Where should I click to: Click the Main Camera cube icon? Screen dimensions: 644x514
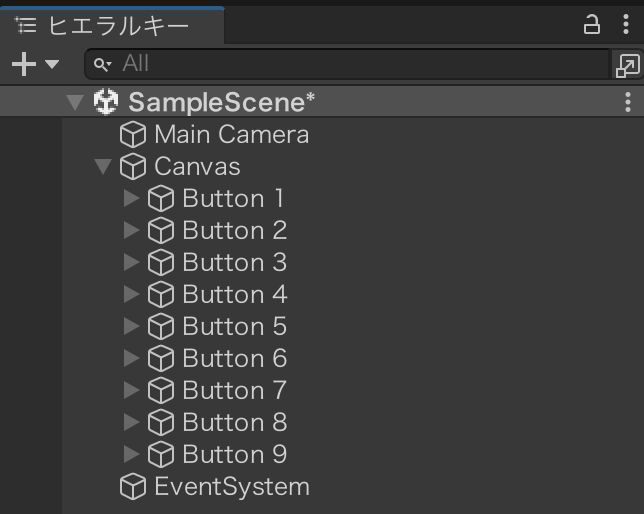pyautogui.click(x=132, y=134)
